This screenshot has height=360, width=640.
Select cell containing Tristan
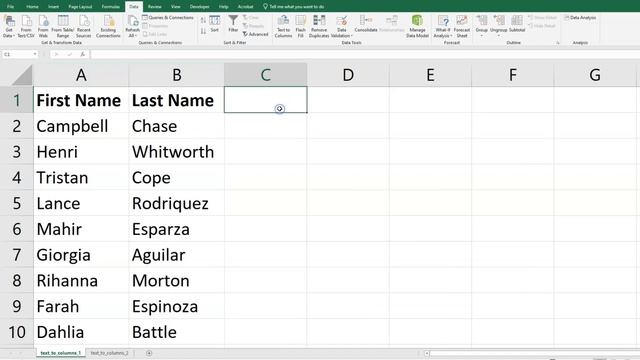[81, 178]
